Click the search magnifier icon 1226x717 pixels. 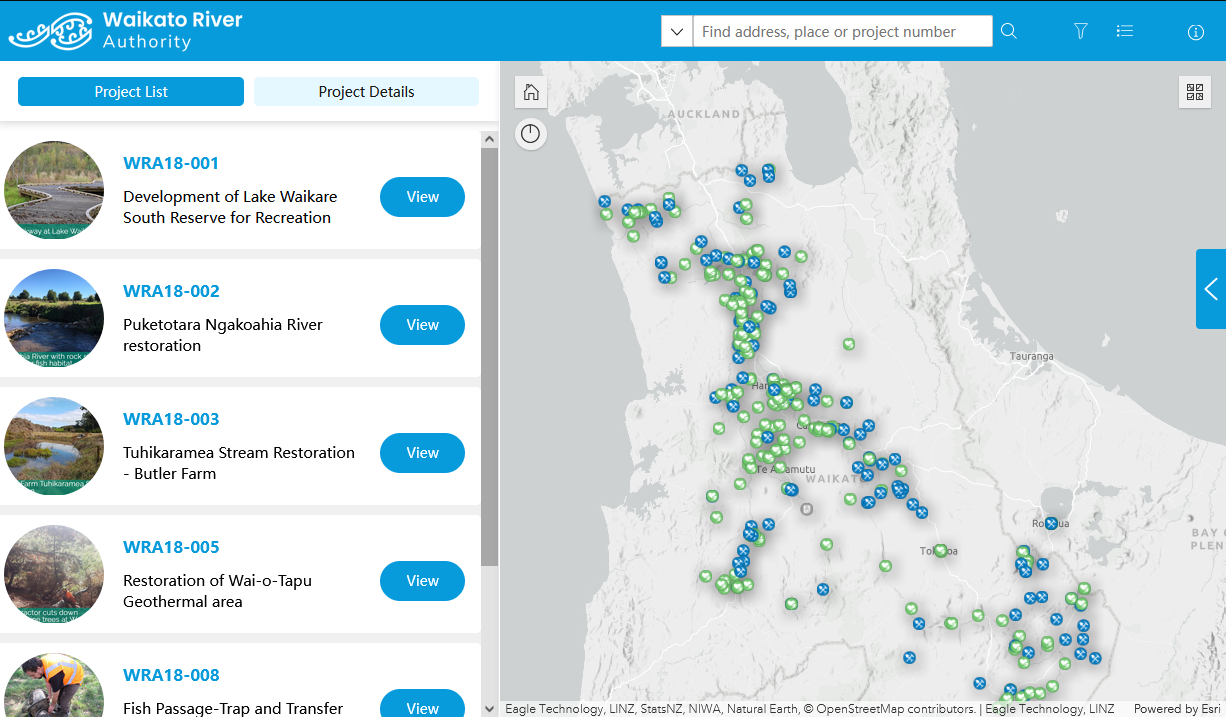1008,31
